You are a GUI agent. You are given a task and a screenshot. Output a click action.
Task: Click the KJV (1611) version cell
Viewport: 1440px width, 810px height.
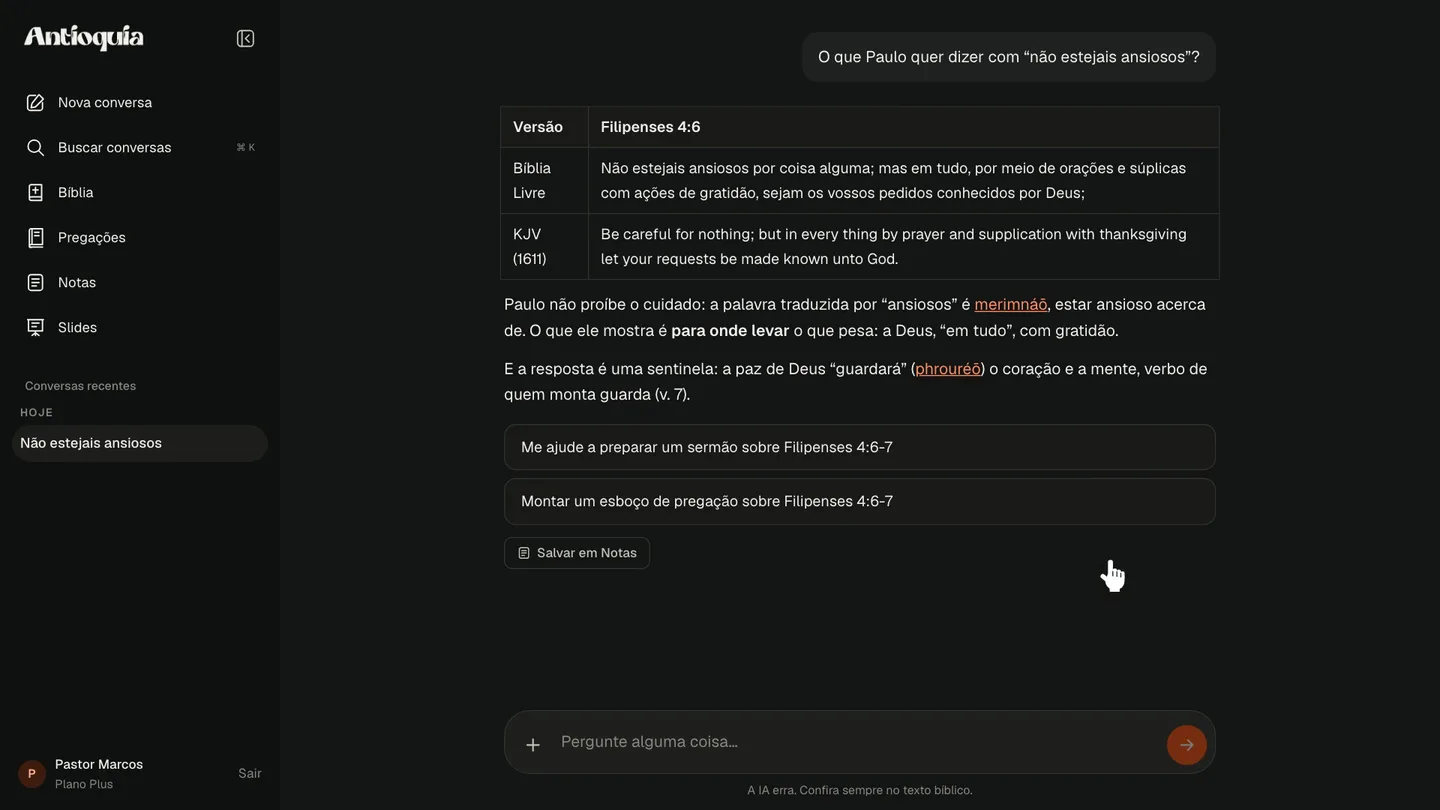click(544, 247)
